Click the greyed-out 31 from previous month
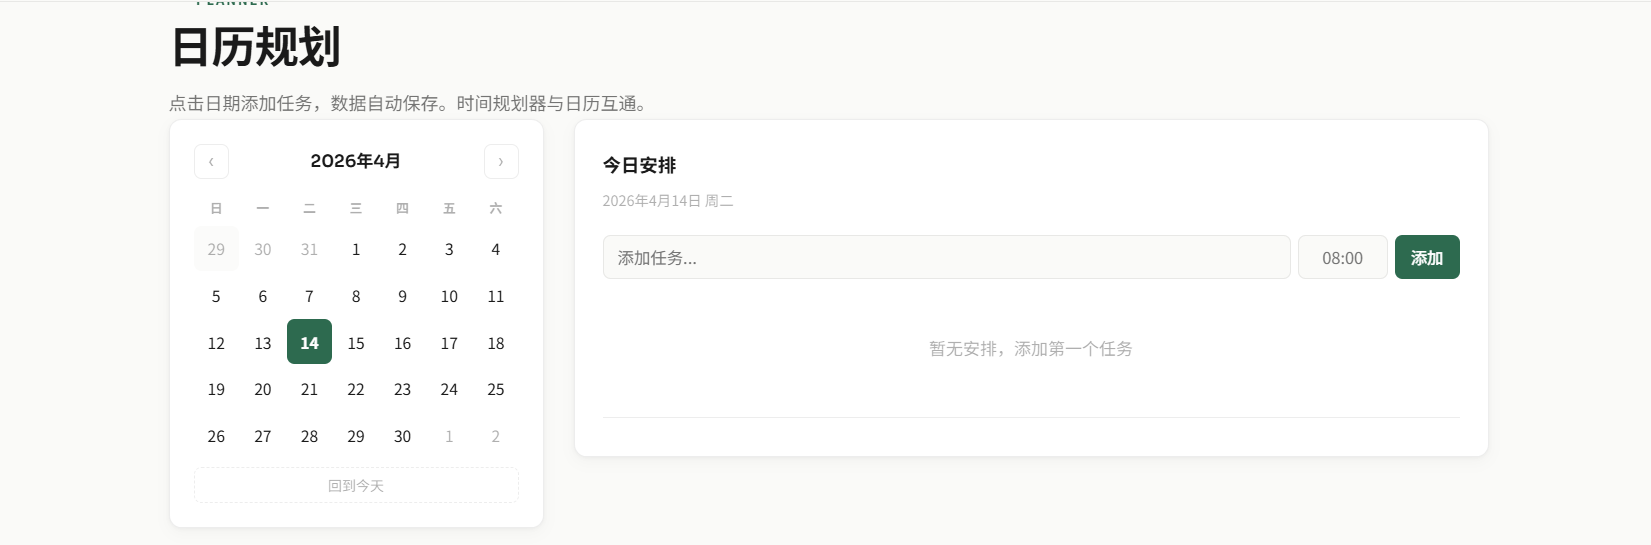The width and height of the screenshot is (1651, 545). [309, 249]
